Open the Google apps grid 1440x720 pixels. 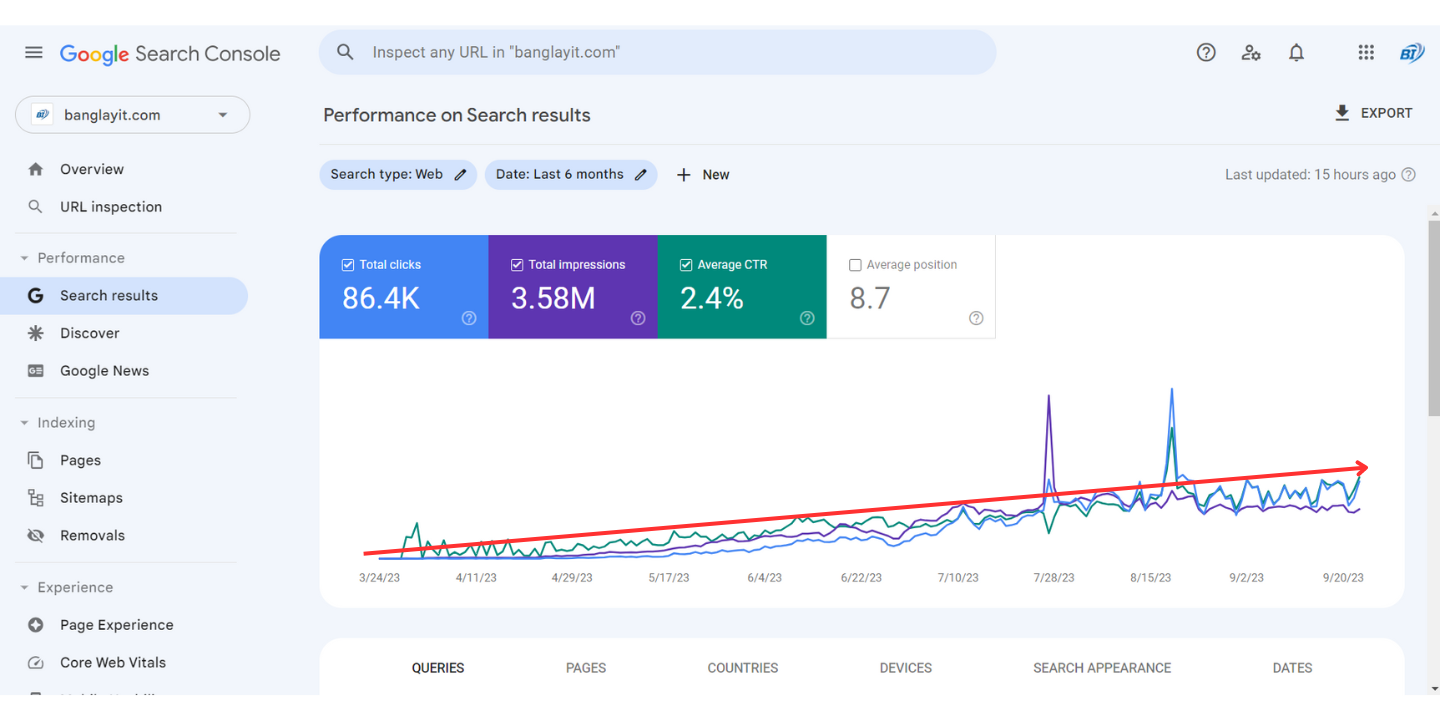point(1366,53)
